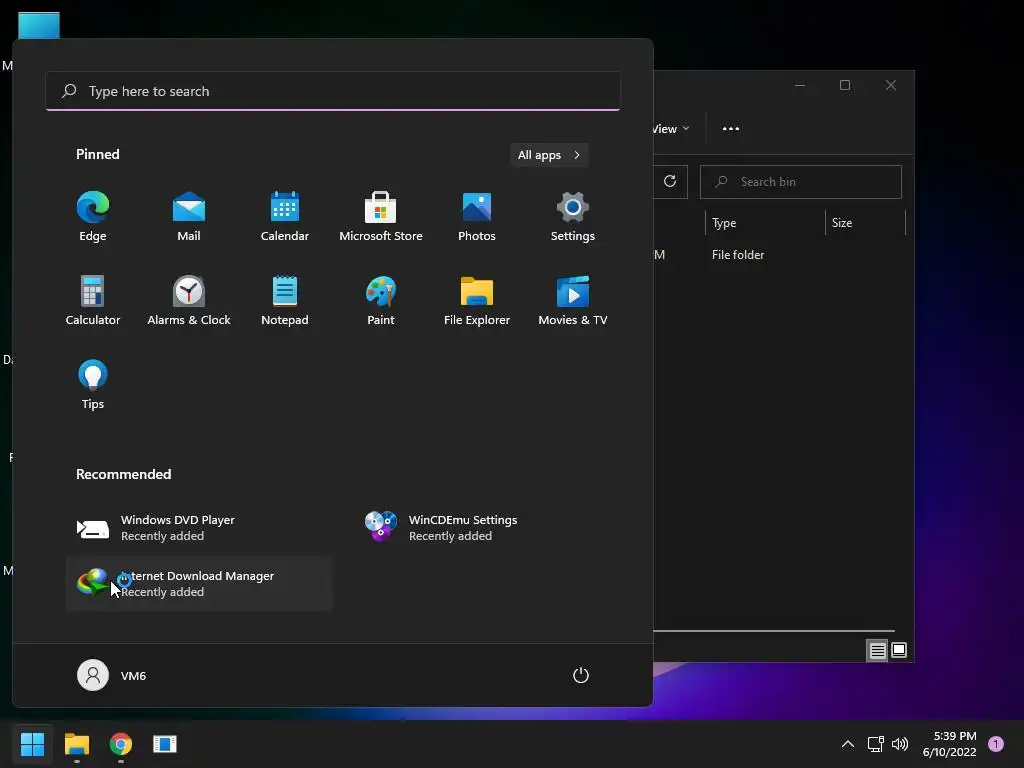Open Windows DVD Player recommendation
1024x768 pixels.
(x=199, y=528)
